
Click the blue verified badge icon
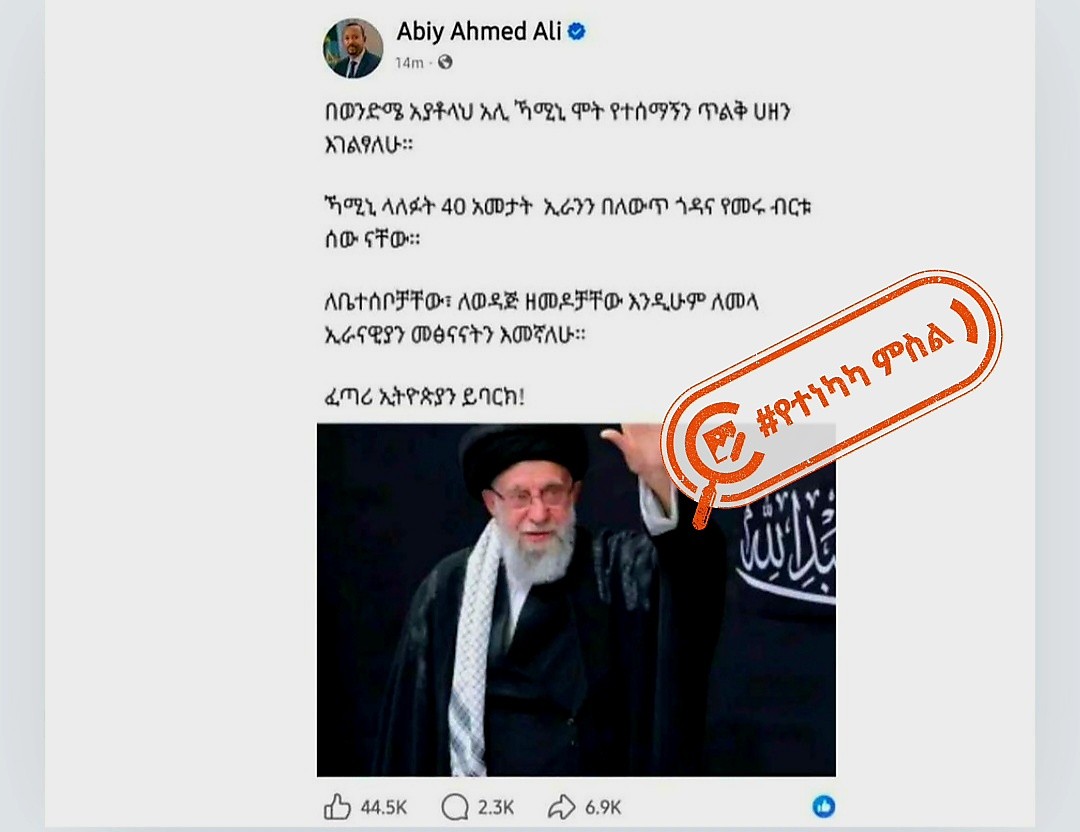coord(577,32)
